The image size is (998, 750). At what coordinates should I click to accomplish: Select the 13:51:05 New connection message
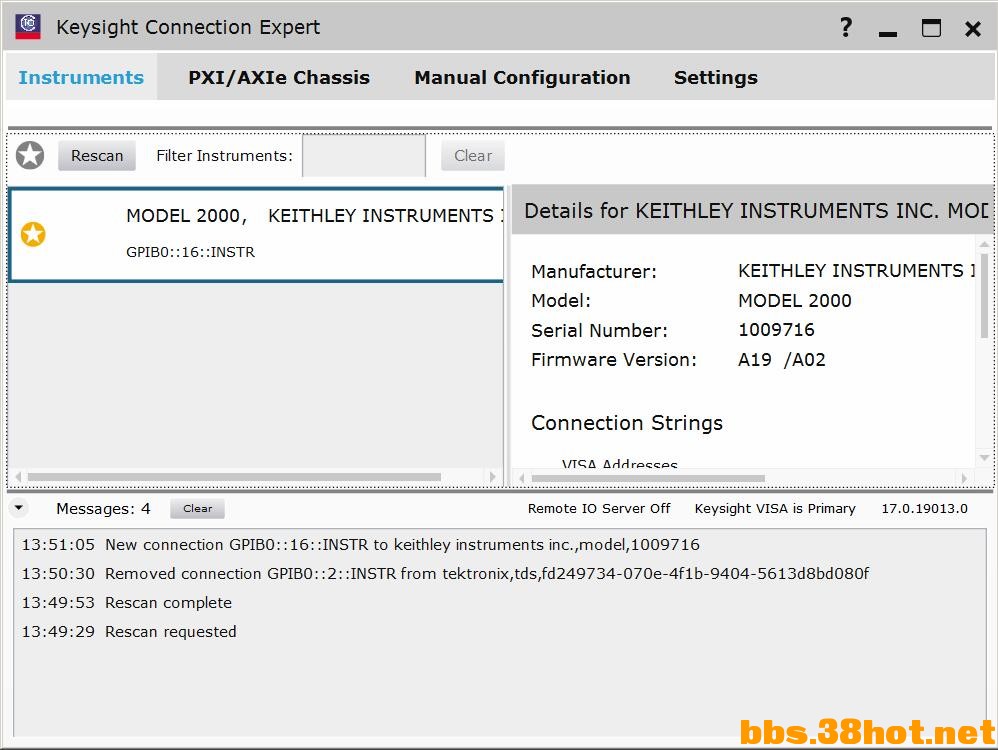pos(360,545)
